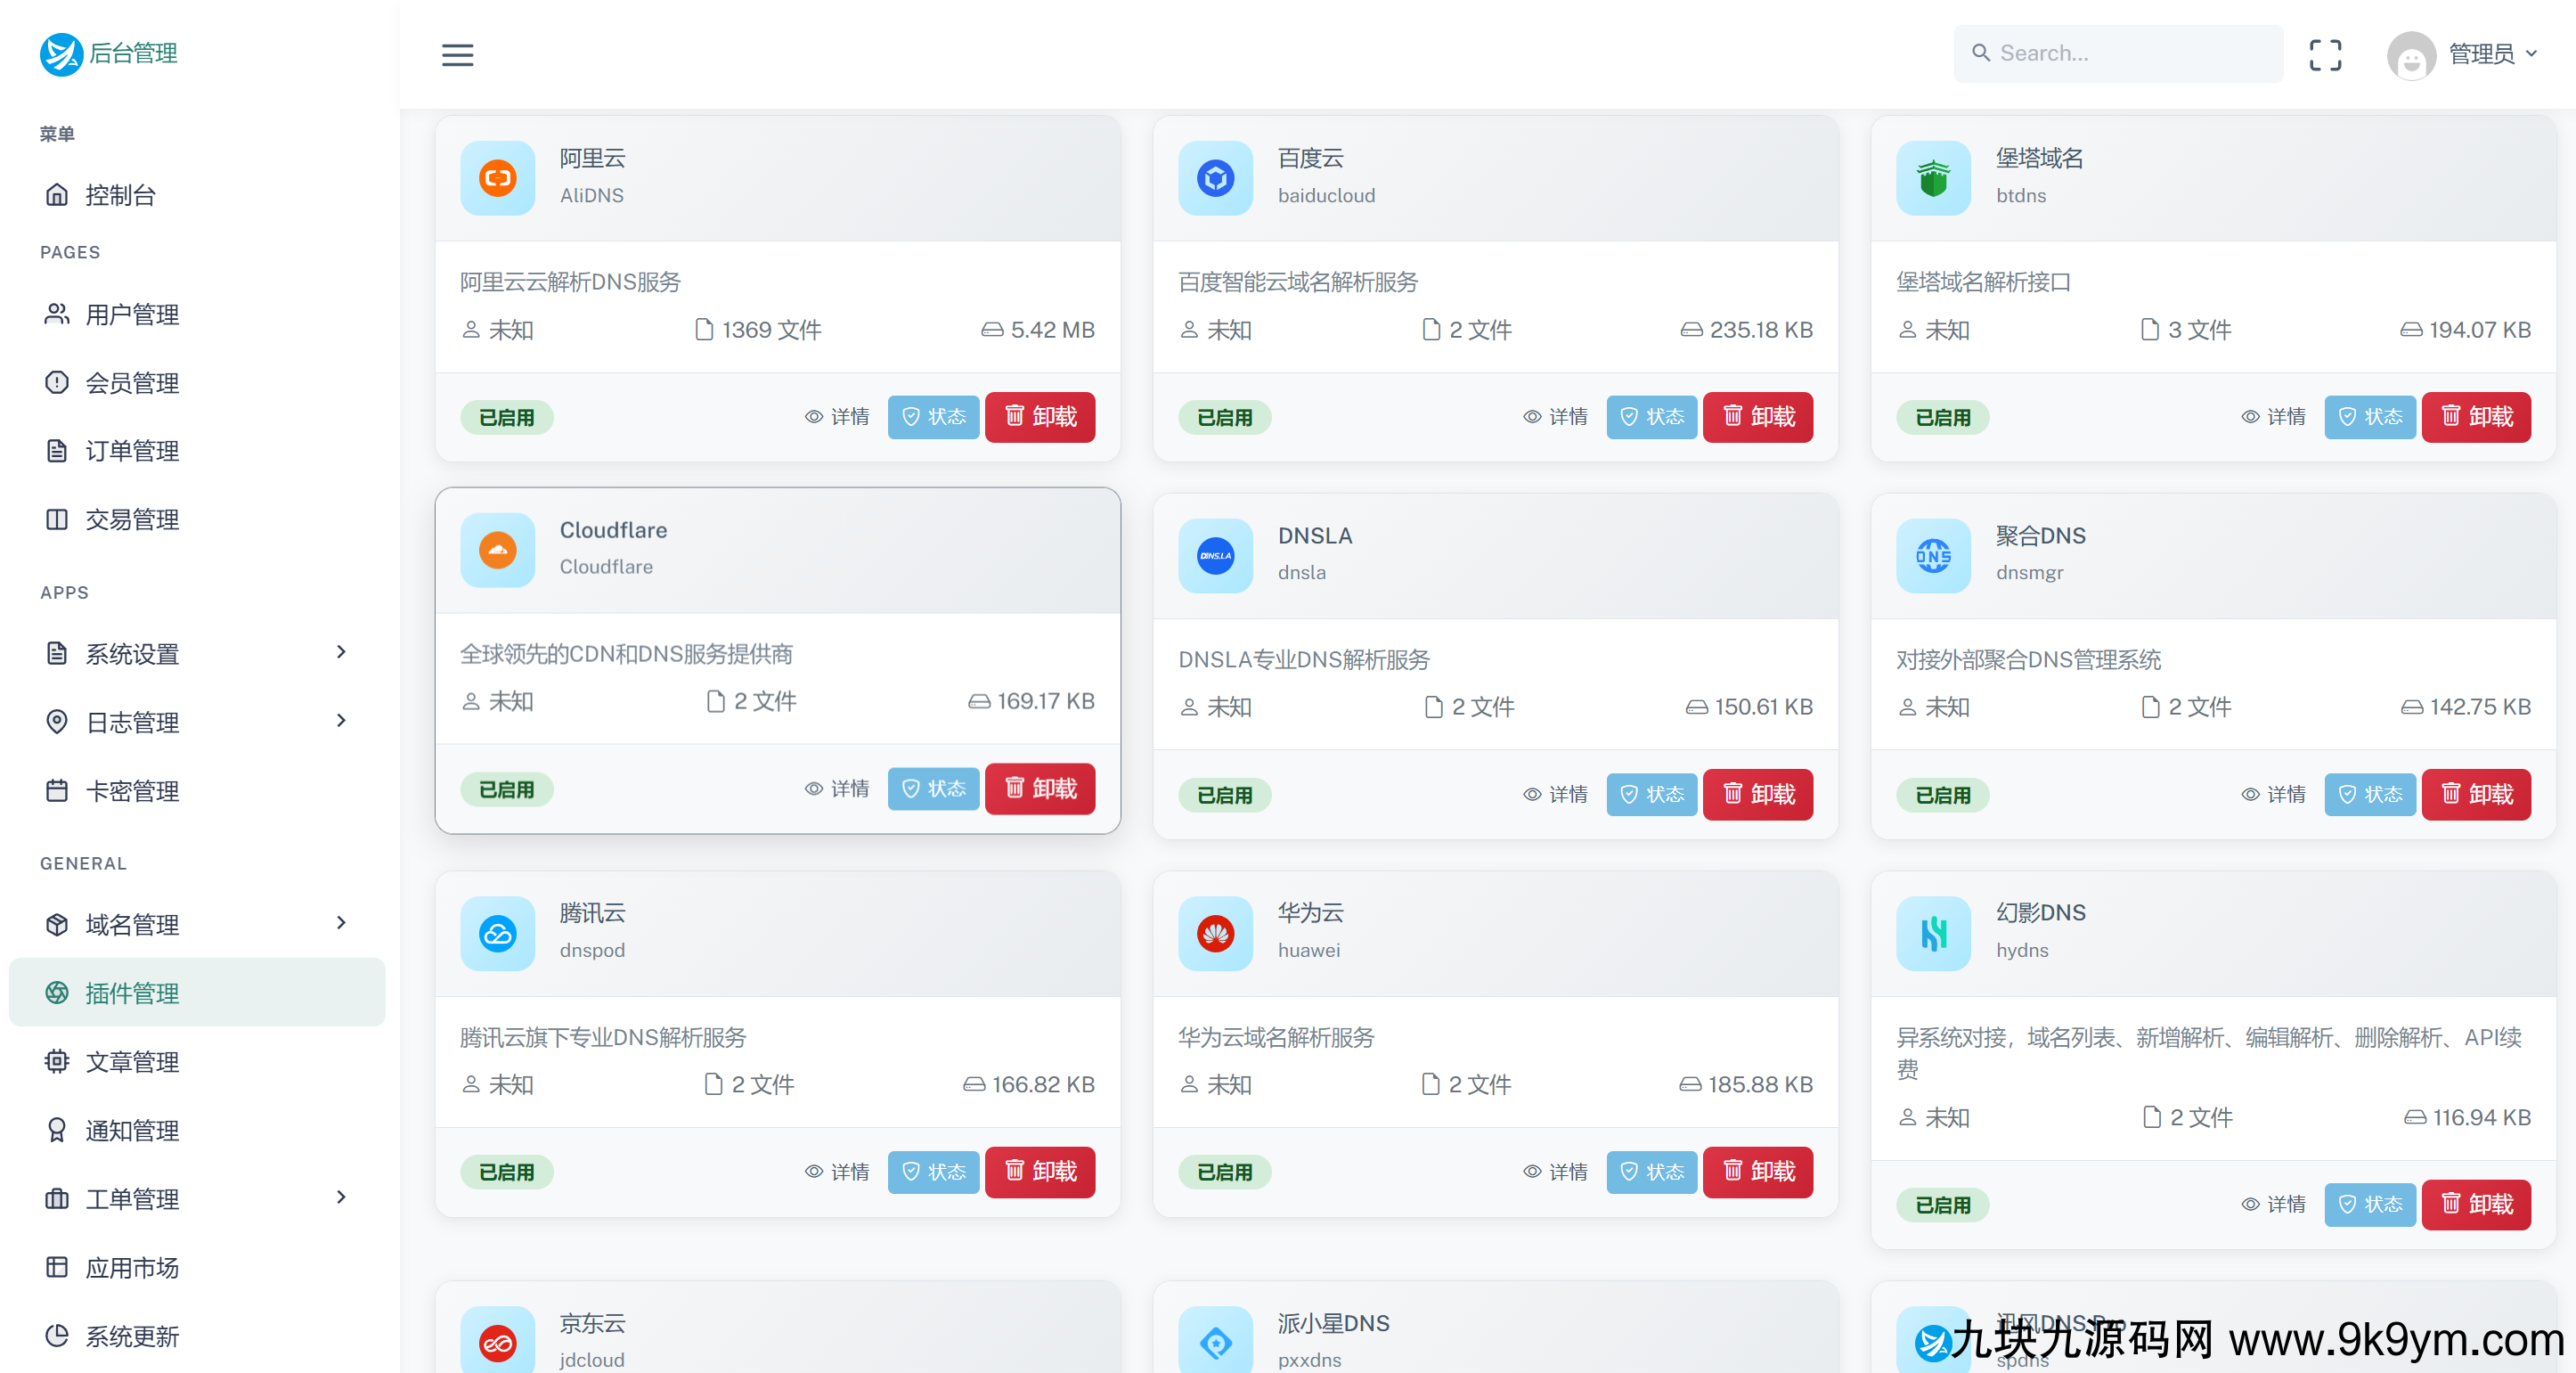Open 卡密管理 from the sidebar
The width and height of the screenshot is (2576, 1373).
(x=132, y=790)
